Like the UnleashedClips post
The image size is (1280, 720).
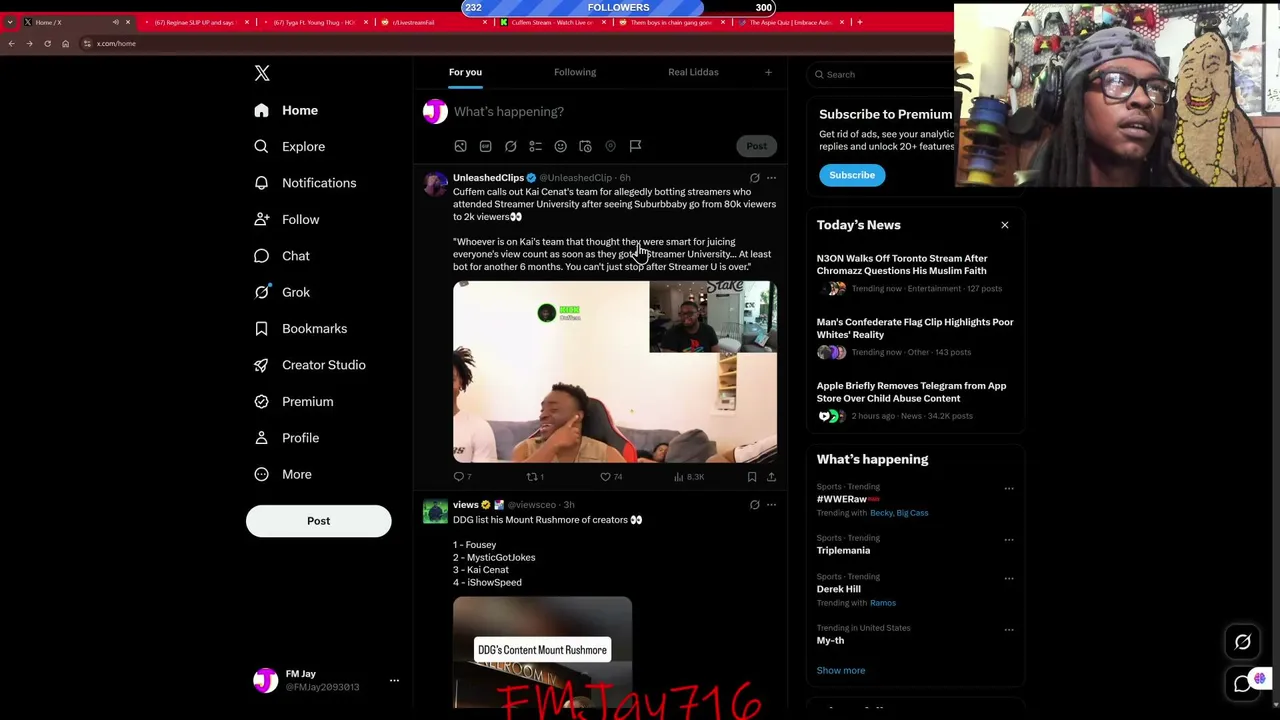[610, 477]
